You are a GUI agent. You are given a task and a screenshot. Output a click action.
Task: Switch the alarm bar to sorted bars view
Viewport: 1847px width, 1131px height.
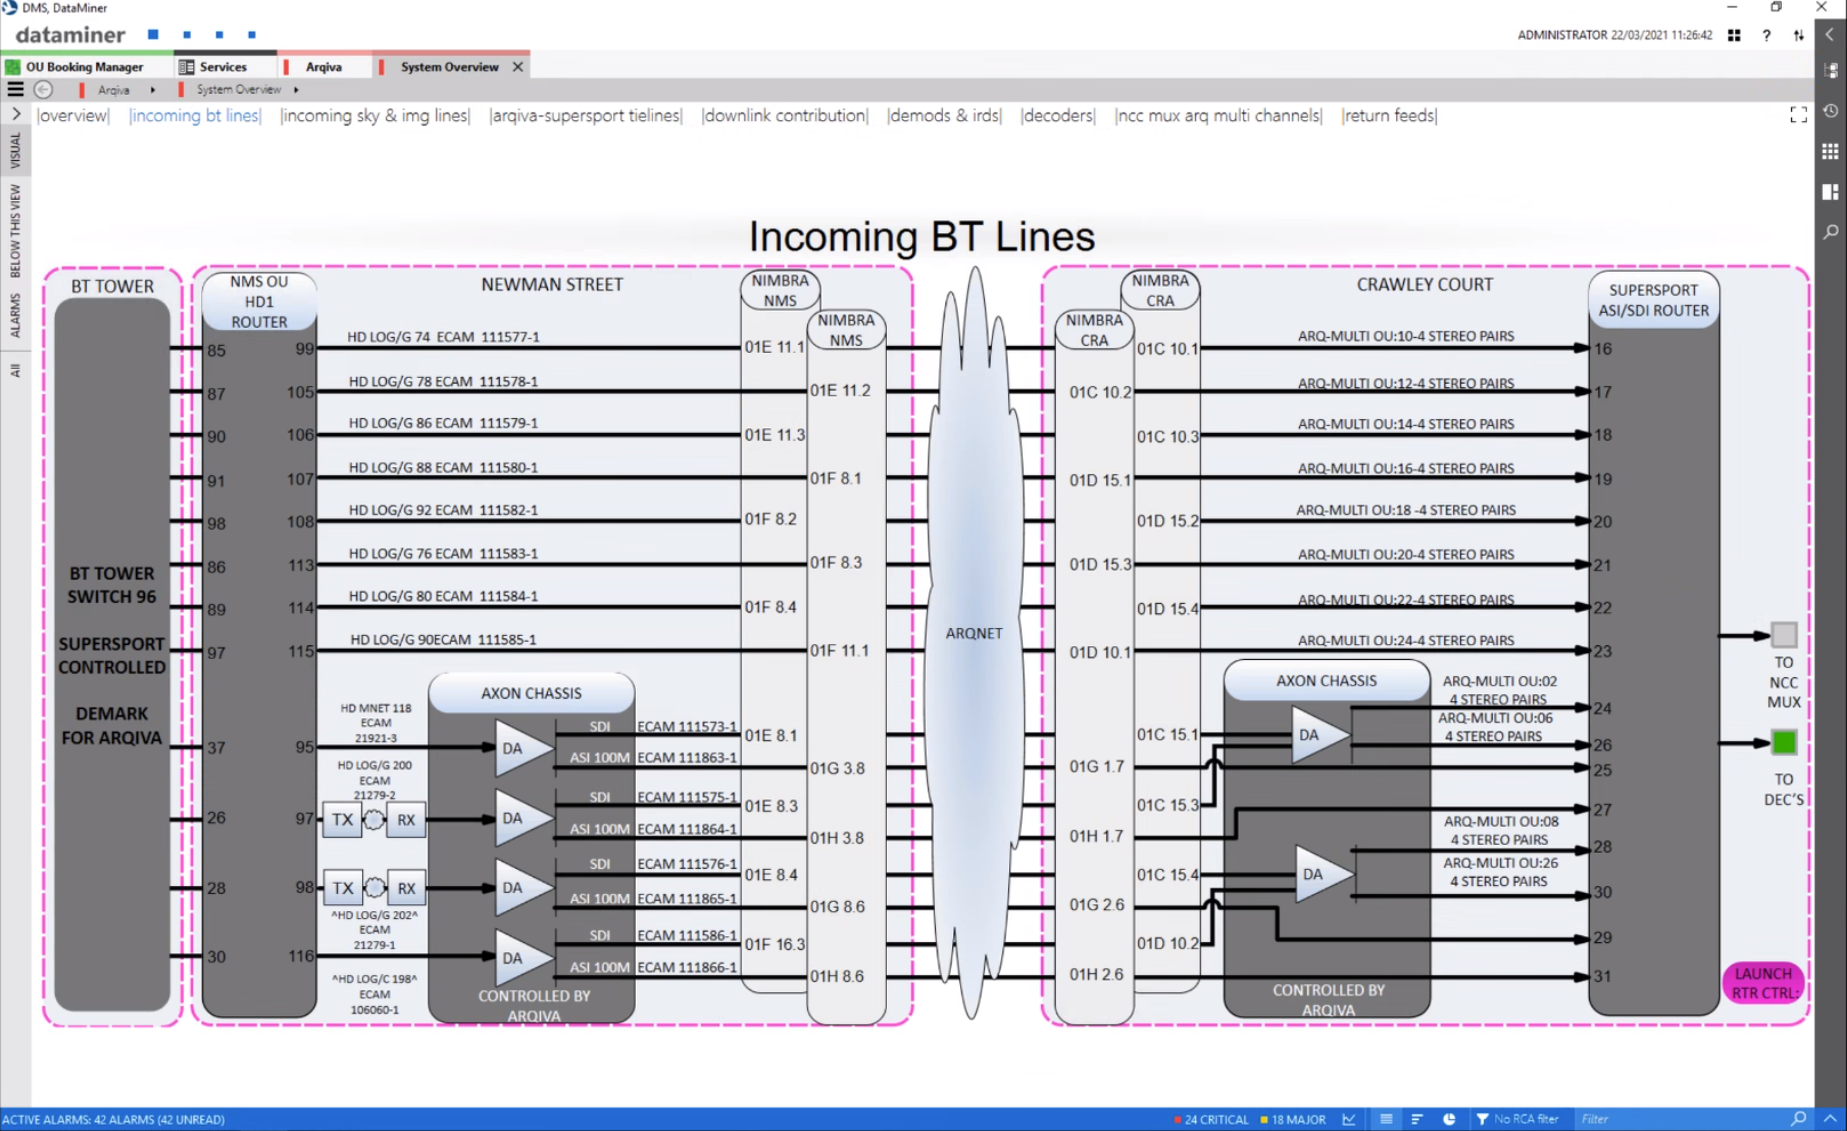(x=1417, y=1119)
